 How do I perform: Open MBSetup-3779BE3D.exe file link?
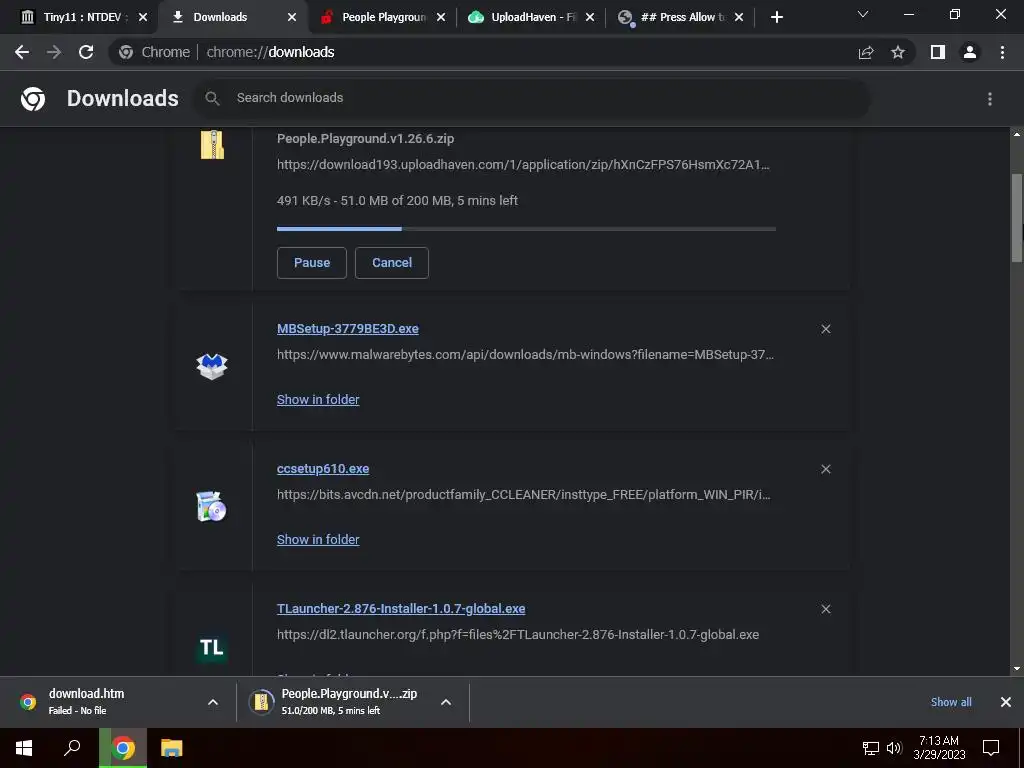347,328
